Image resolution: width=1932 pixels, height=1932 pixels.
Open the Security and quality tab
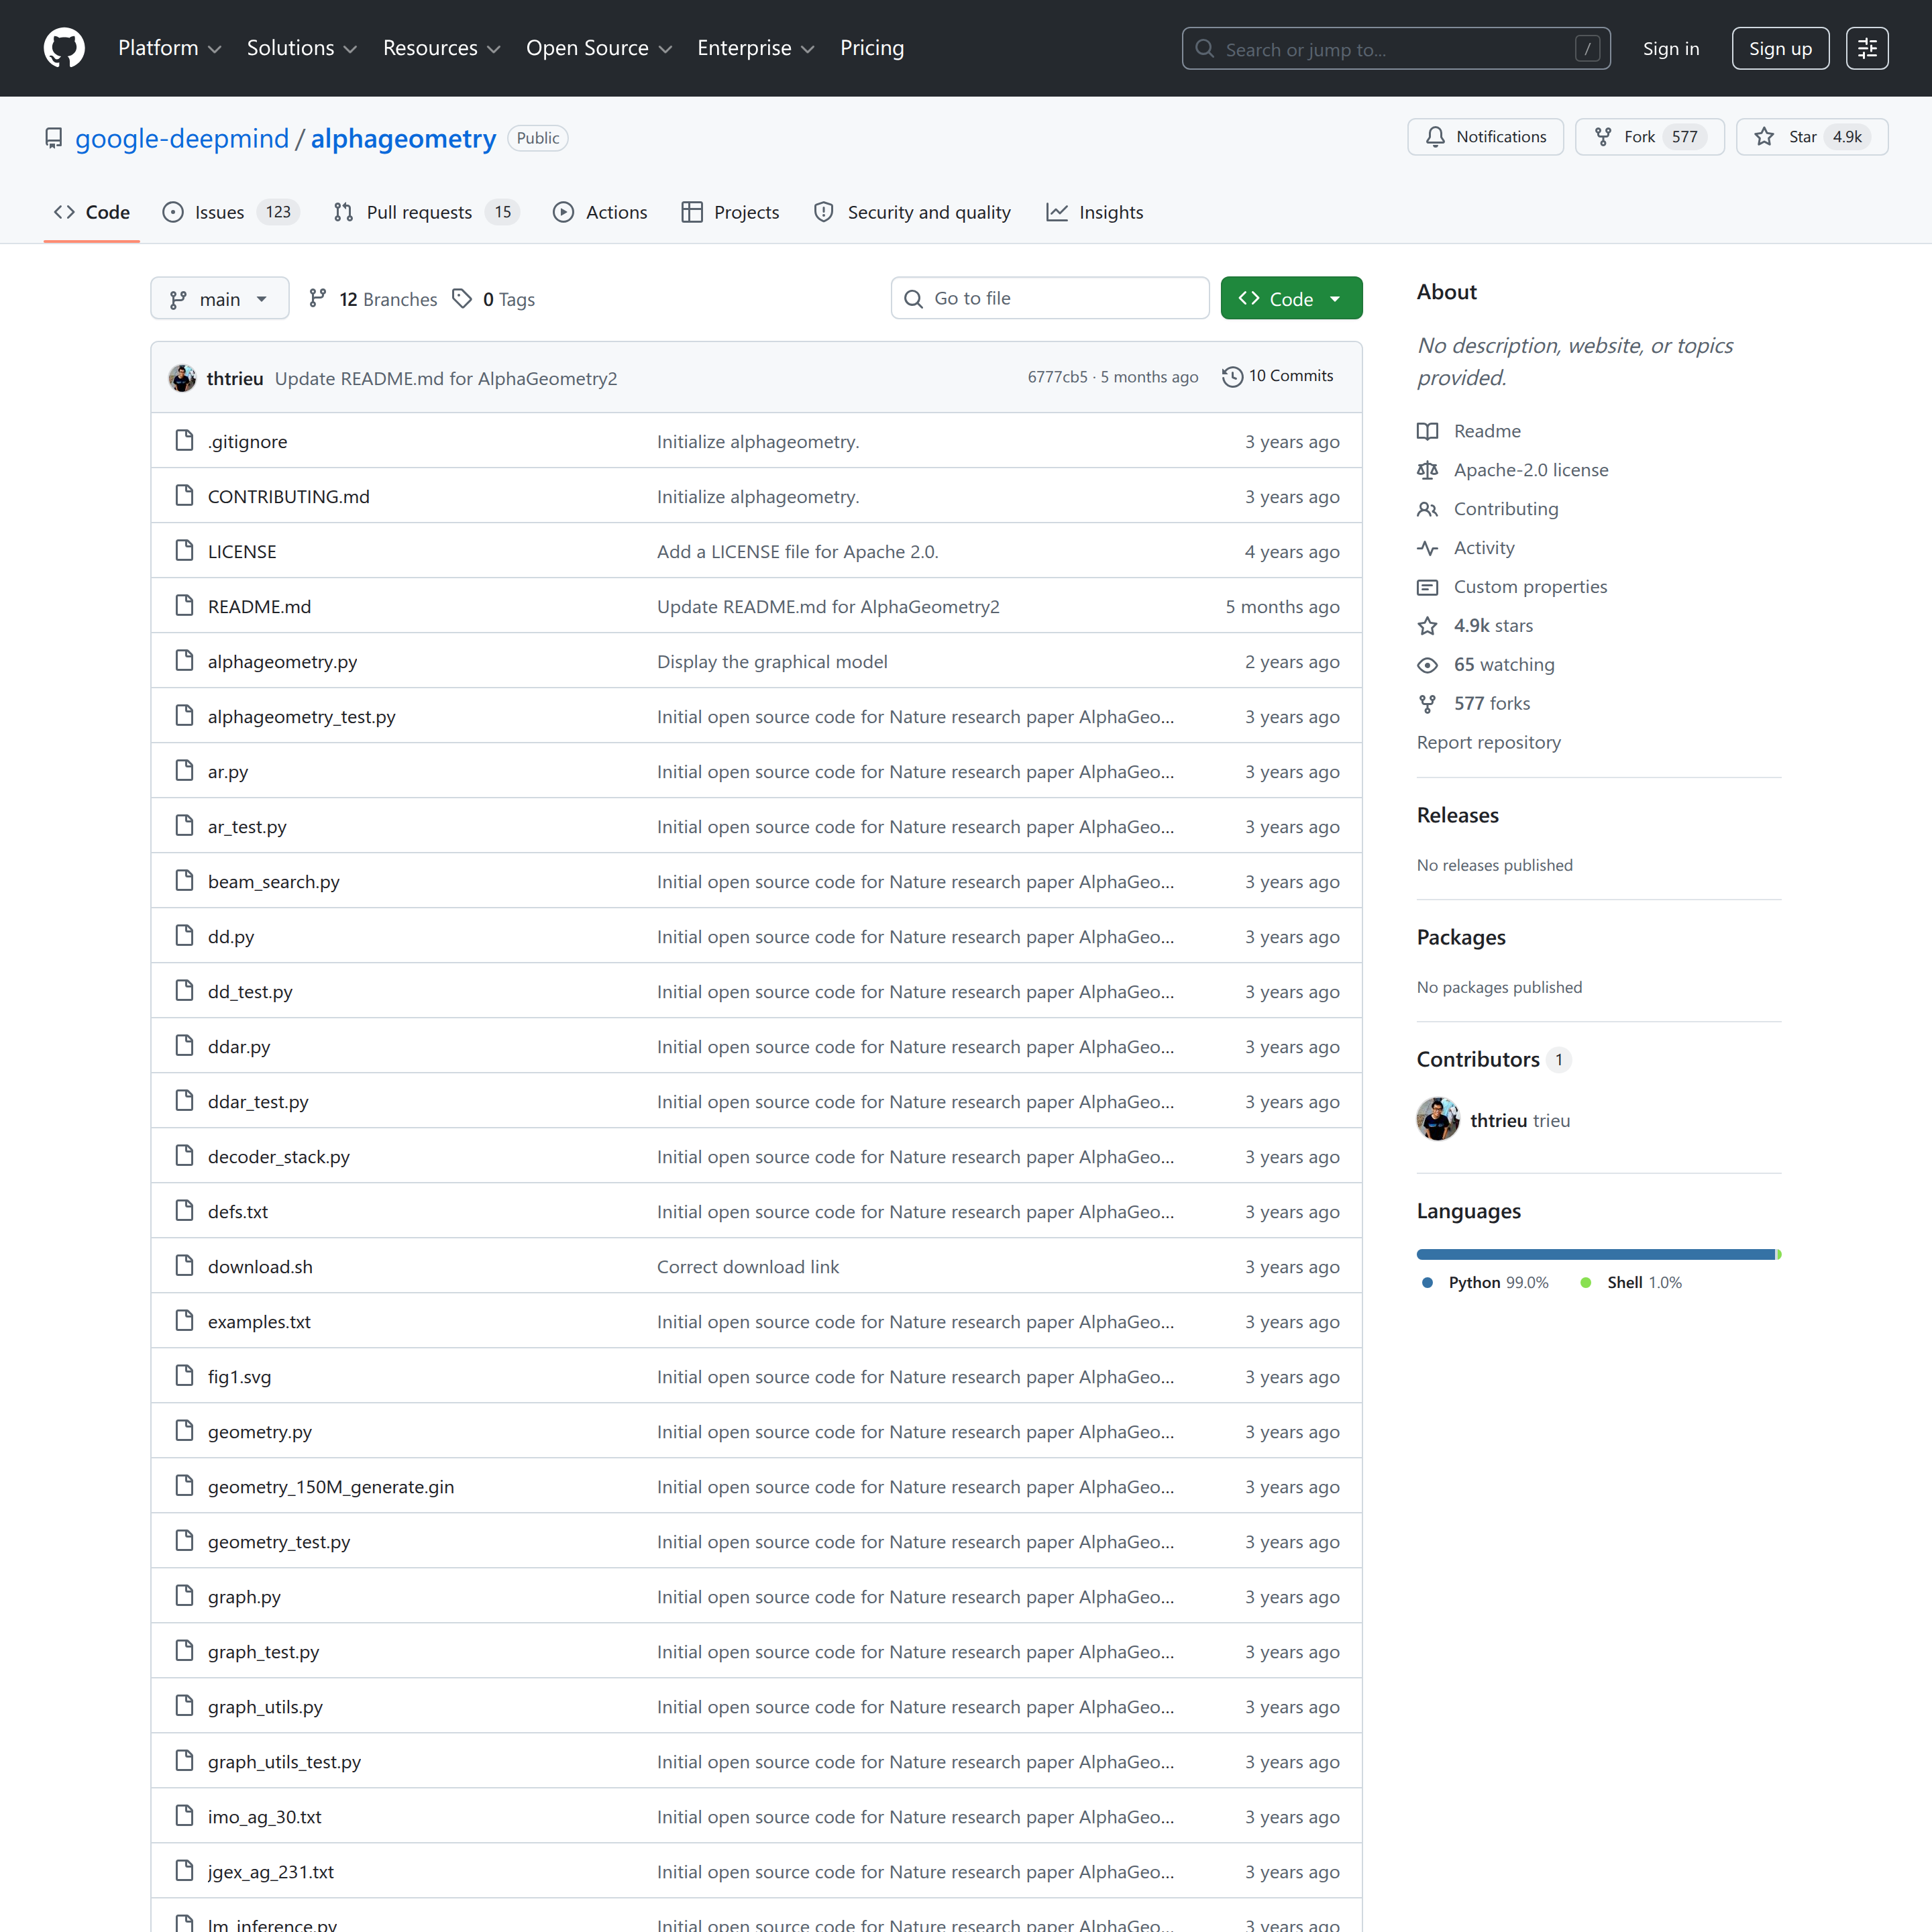(912, 212)
